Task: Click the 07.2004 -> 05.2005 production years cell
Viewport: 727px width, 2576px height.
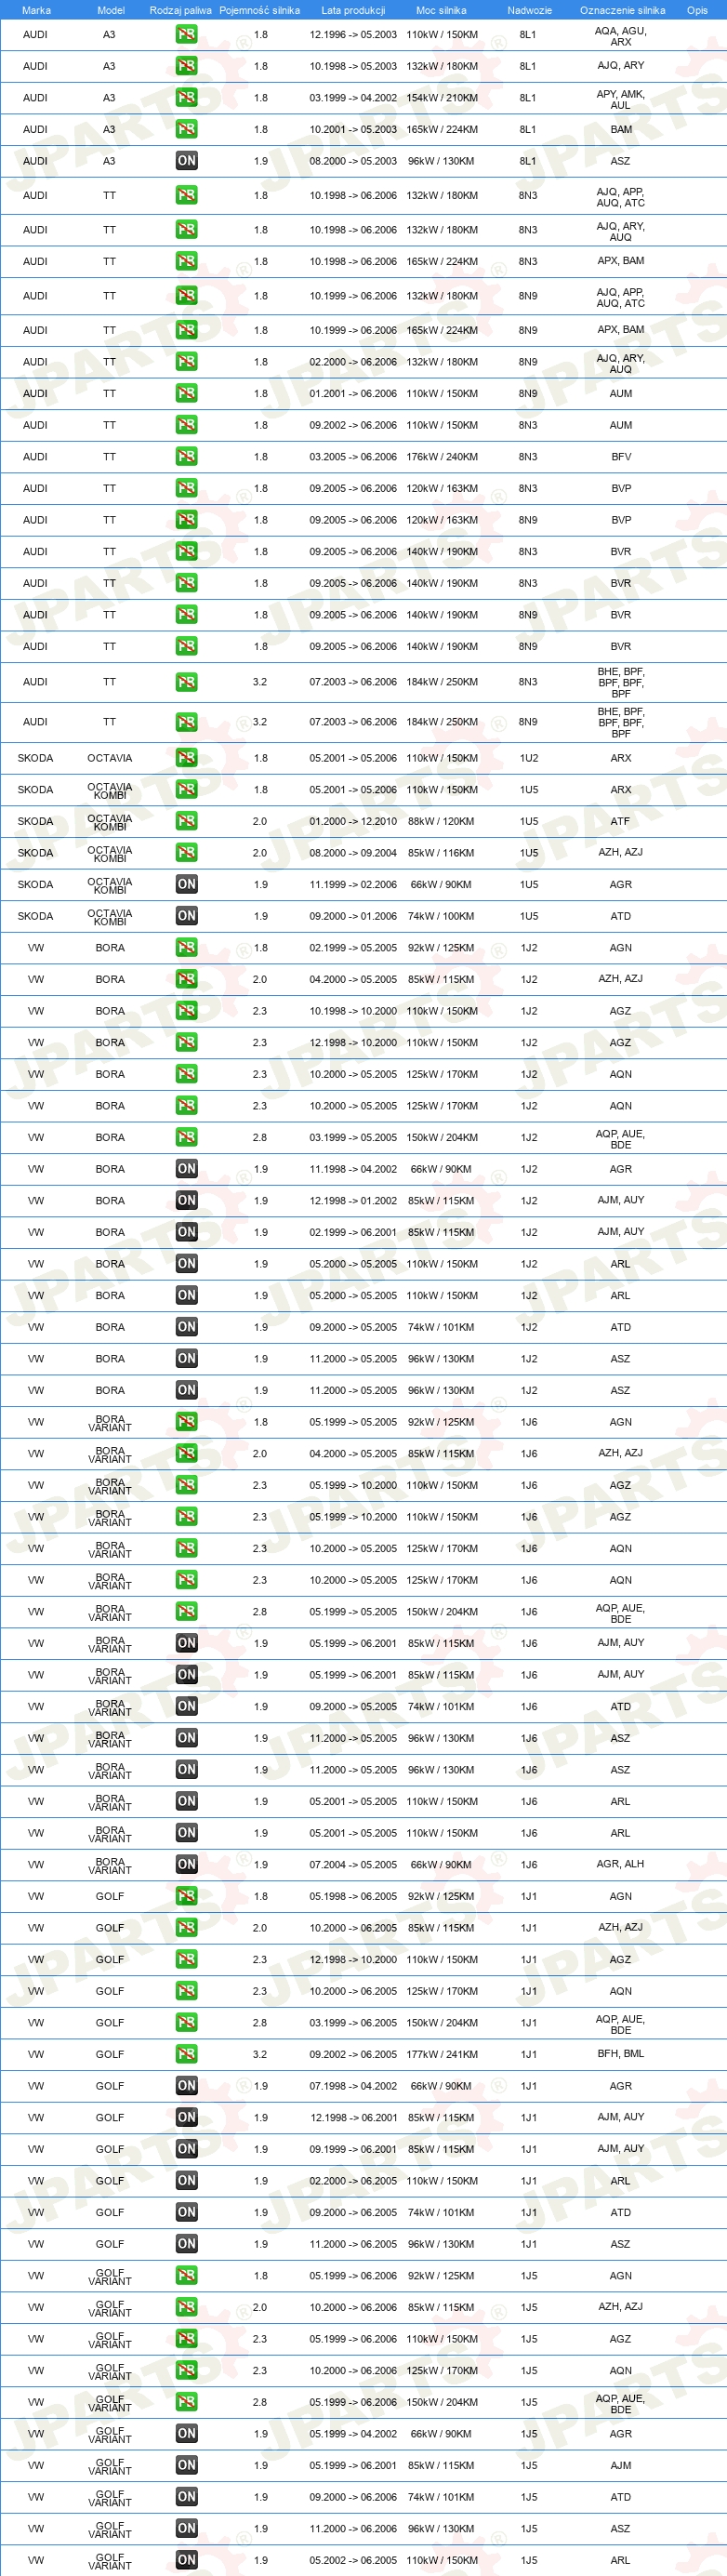Action: point(353,1865)
